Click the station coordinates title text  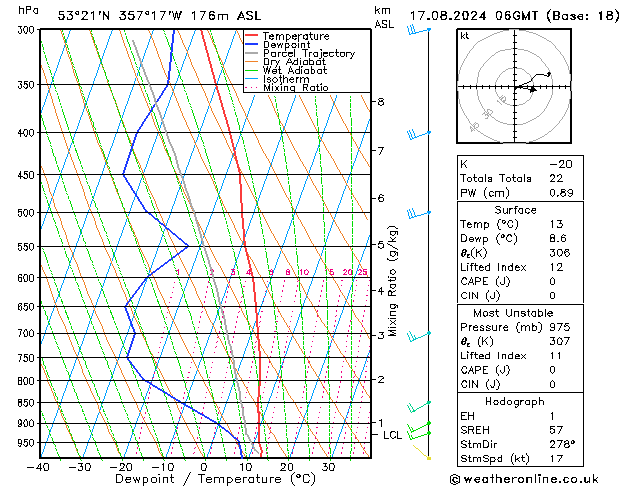pyautogui.click(x=159, y=16)
